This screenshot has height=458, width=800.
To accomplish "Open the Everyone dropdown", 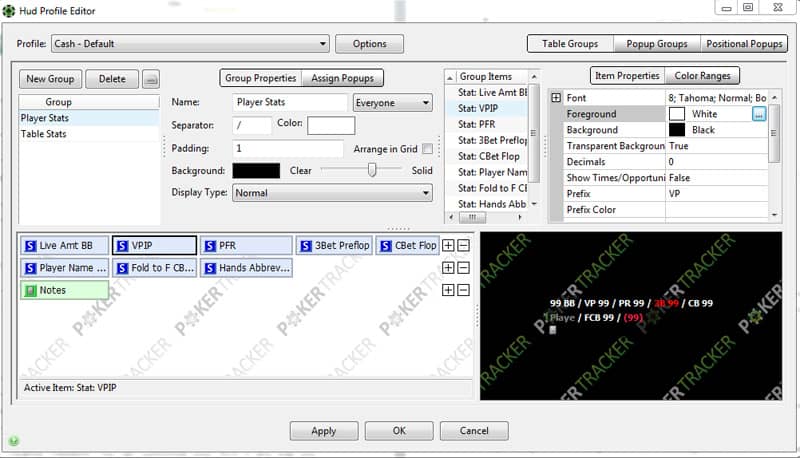I will click(392, 103).
